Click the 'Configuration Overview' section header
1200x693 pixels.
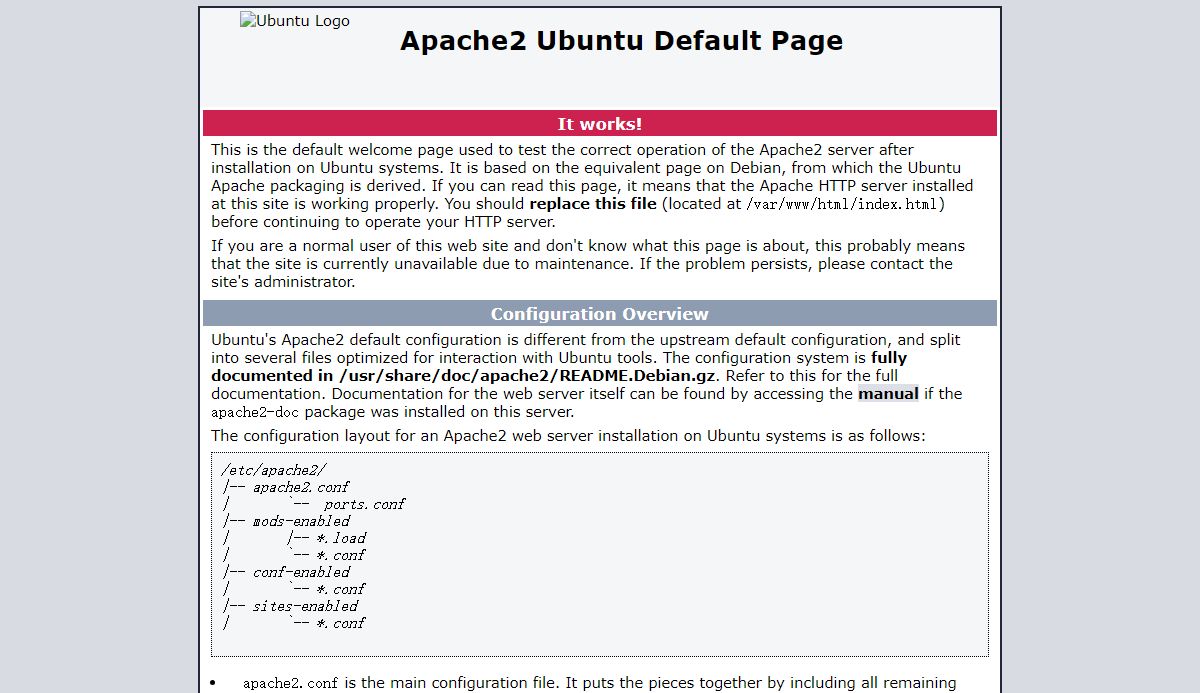pos(600,314)
